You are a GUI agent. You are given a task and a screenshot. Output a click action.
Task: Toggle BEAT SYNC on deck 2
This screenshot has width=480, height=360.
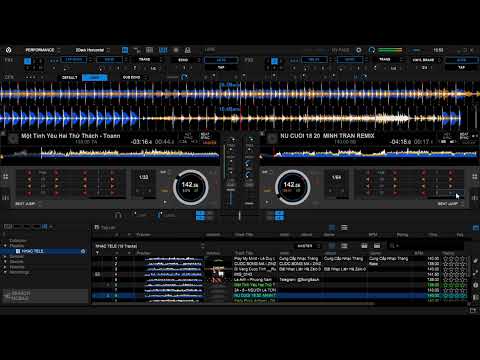click(464, 136)
